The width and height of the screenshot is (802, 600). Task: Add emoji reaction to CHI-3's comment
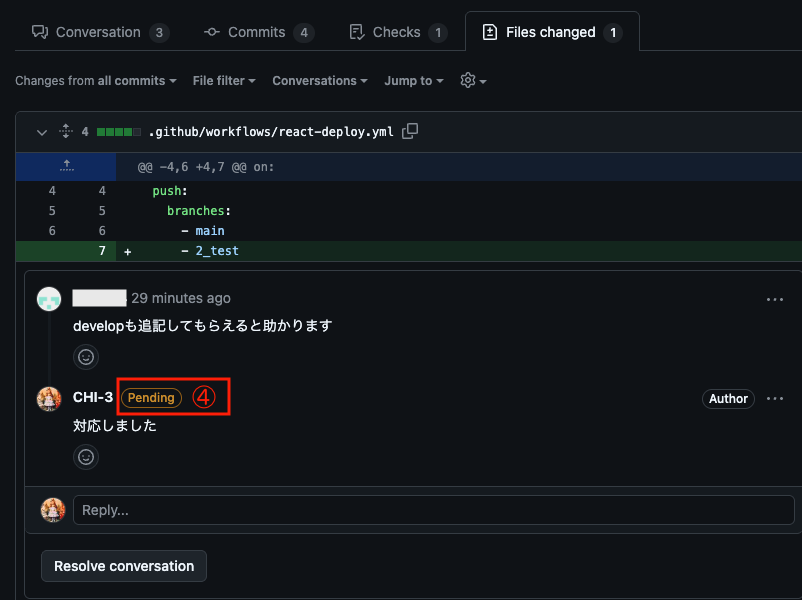point(86,457)
